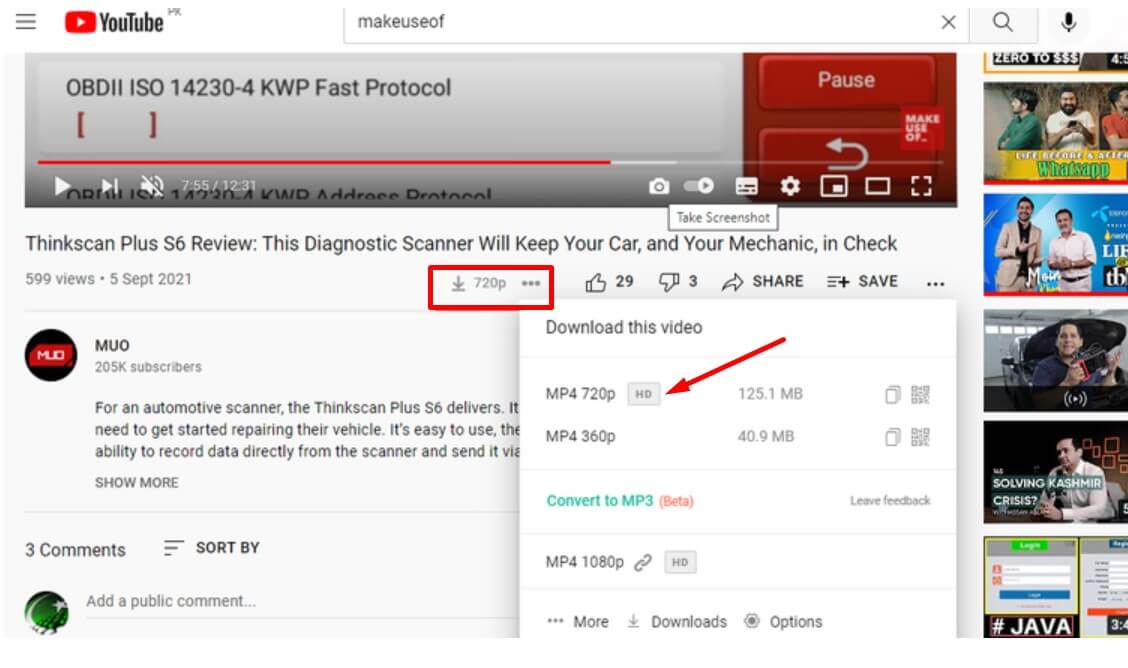The height and width of the screenshot is (668, 1128).
Task: Run search with the magnifier button
Action: (x=1003, y=22)
